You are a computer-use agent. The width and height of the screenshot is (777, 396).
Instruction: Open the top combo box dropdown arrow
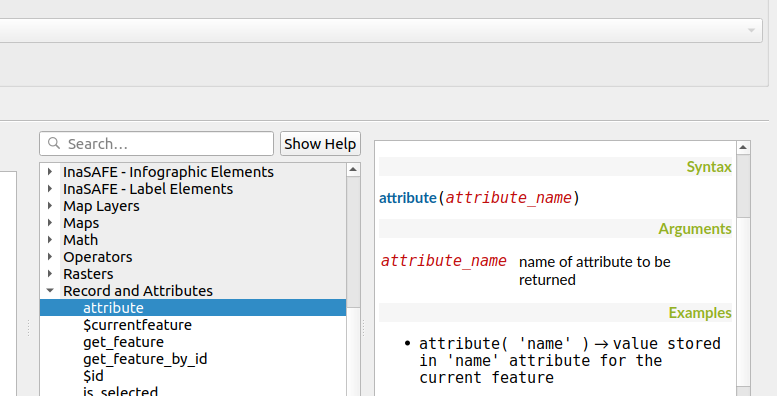tap(751, 31)
